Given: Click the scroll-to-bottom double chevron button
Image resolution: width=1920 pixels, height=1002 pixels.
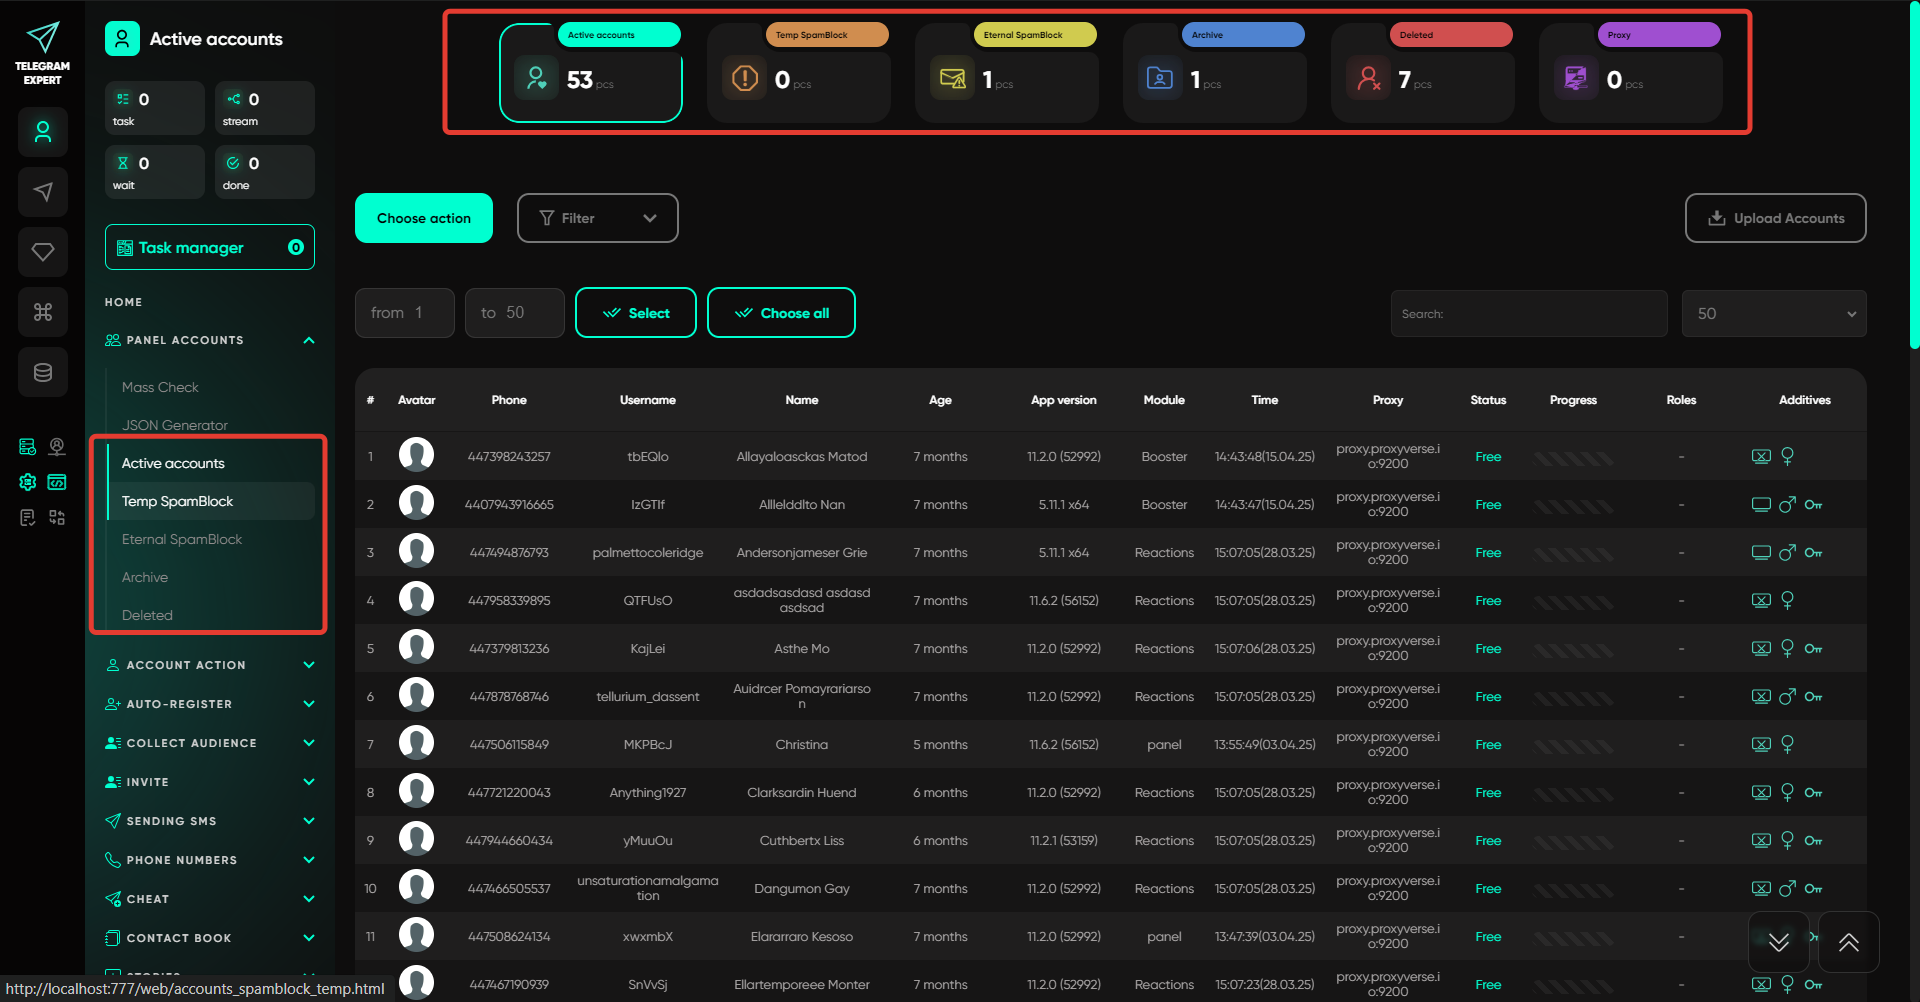Looking at the screenshot, I should [x=1778, y=942].
